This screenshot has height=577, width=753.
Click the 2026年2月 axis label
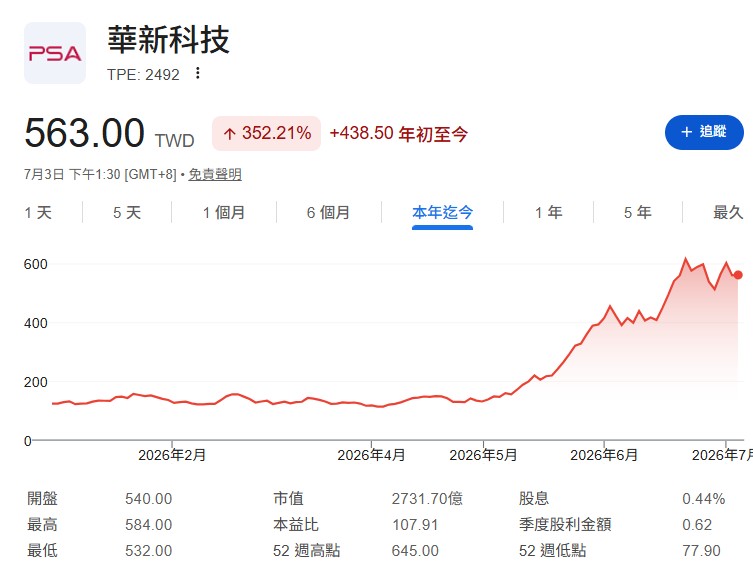pyautogui.click(x=172, y=455)
